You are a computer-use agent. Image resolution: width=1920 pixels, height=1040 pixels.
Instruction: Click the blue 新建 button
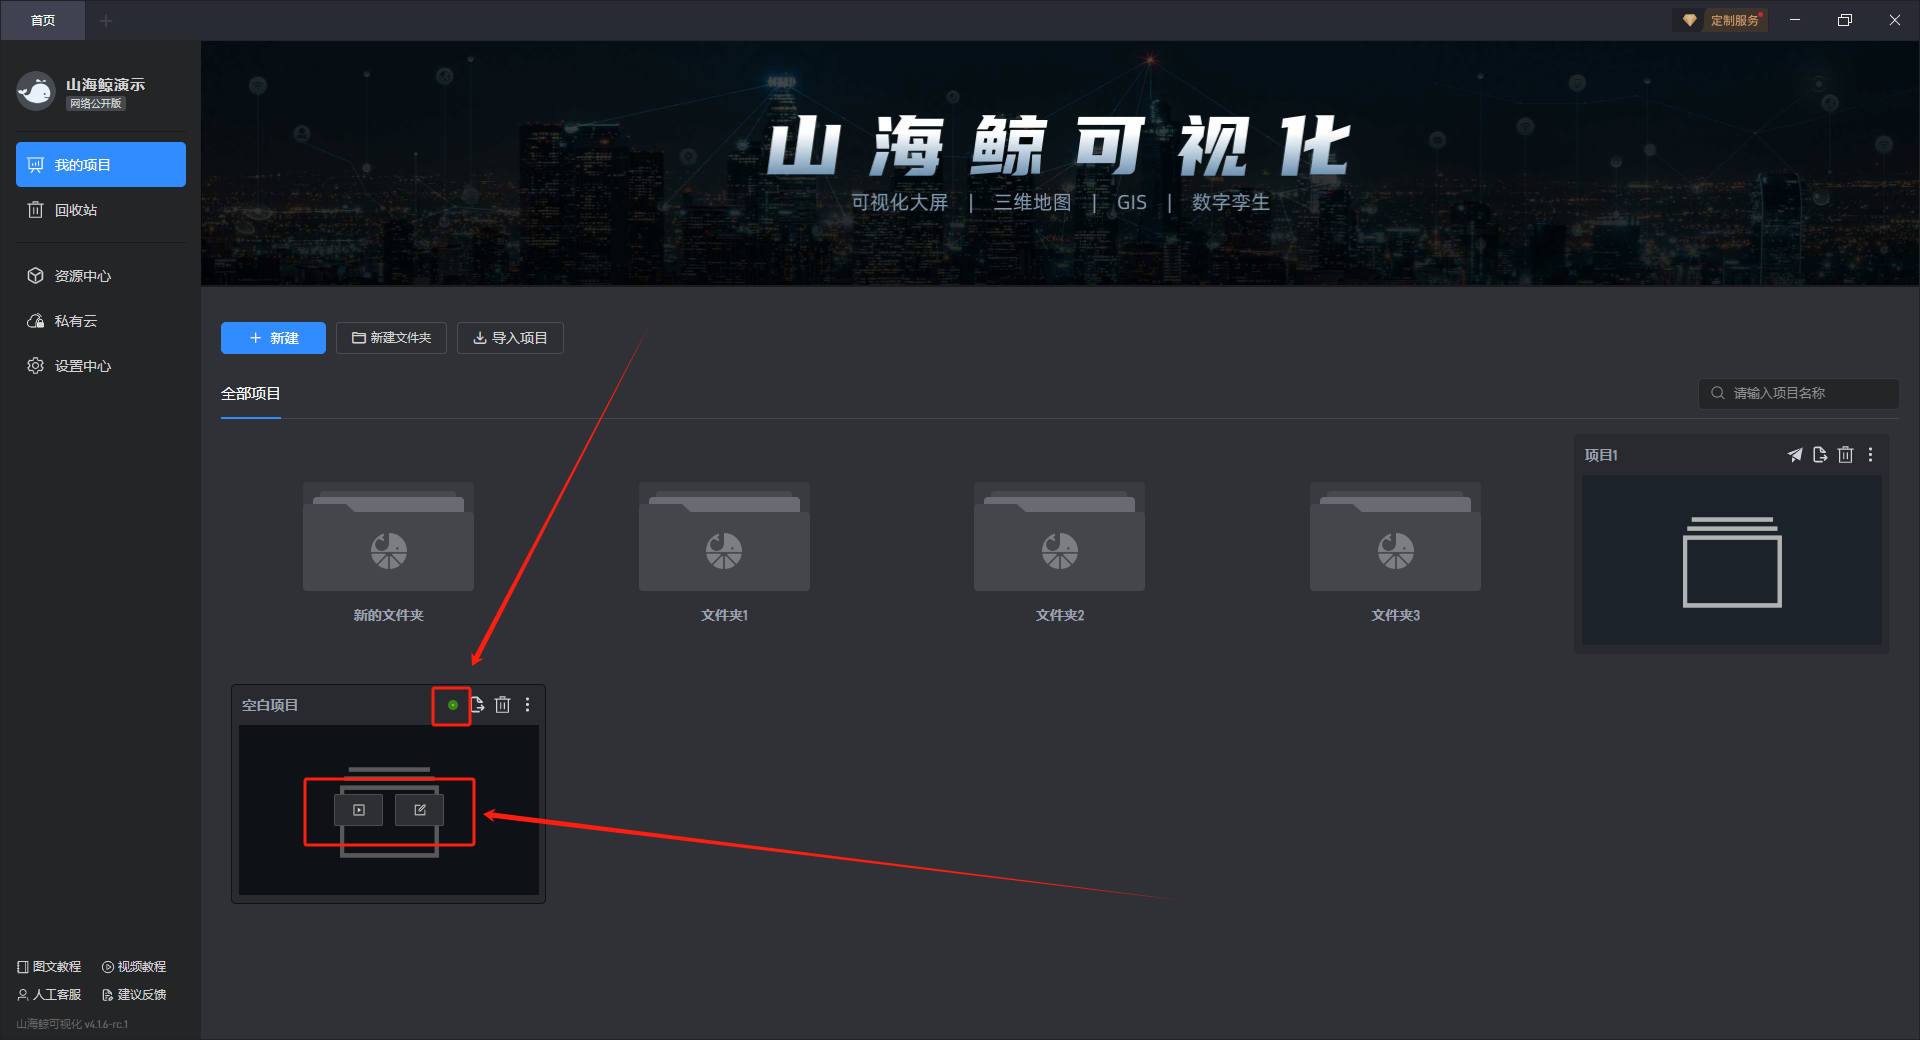(x=273, y=338)
